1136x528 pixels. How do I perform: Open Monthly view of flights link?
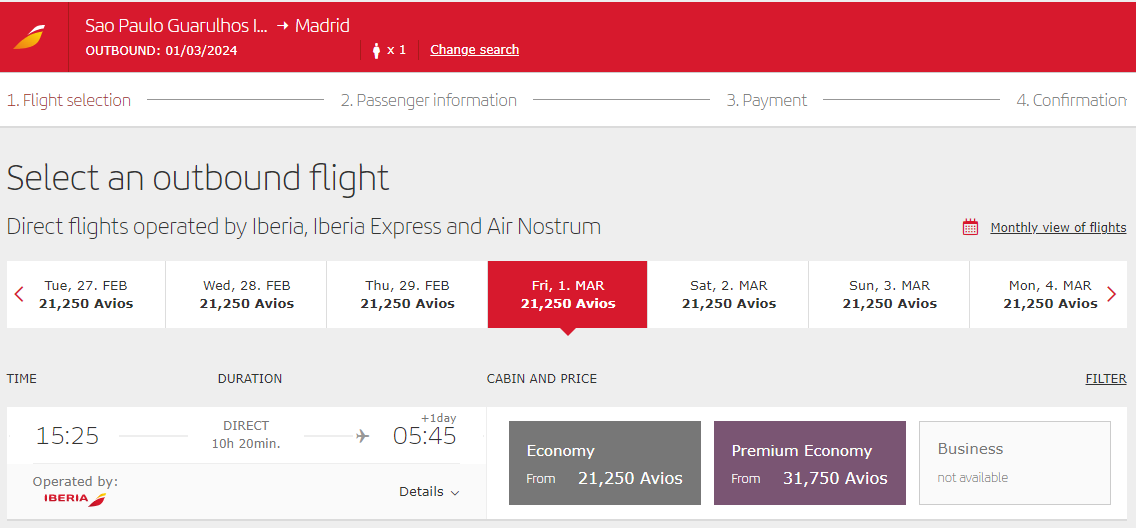1058,227
